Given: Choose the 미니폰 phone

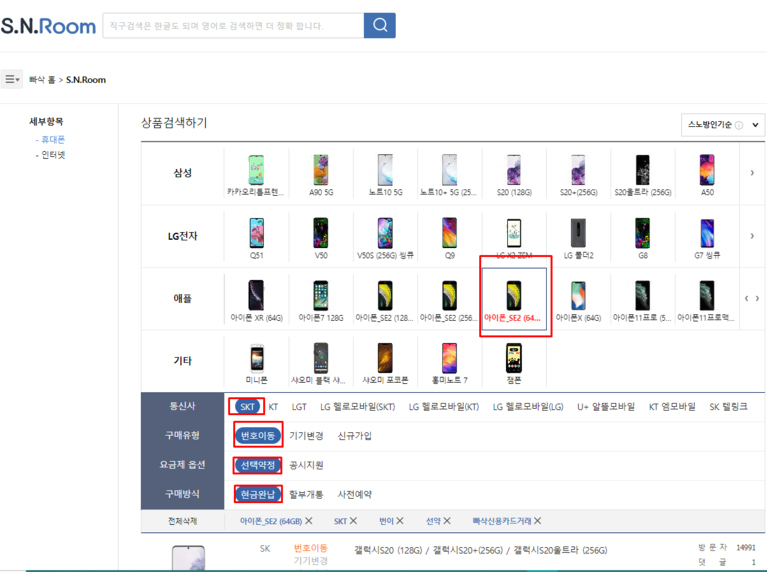Looking at the screenshot, I should [256, 363].
